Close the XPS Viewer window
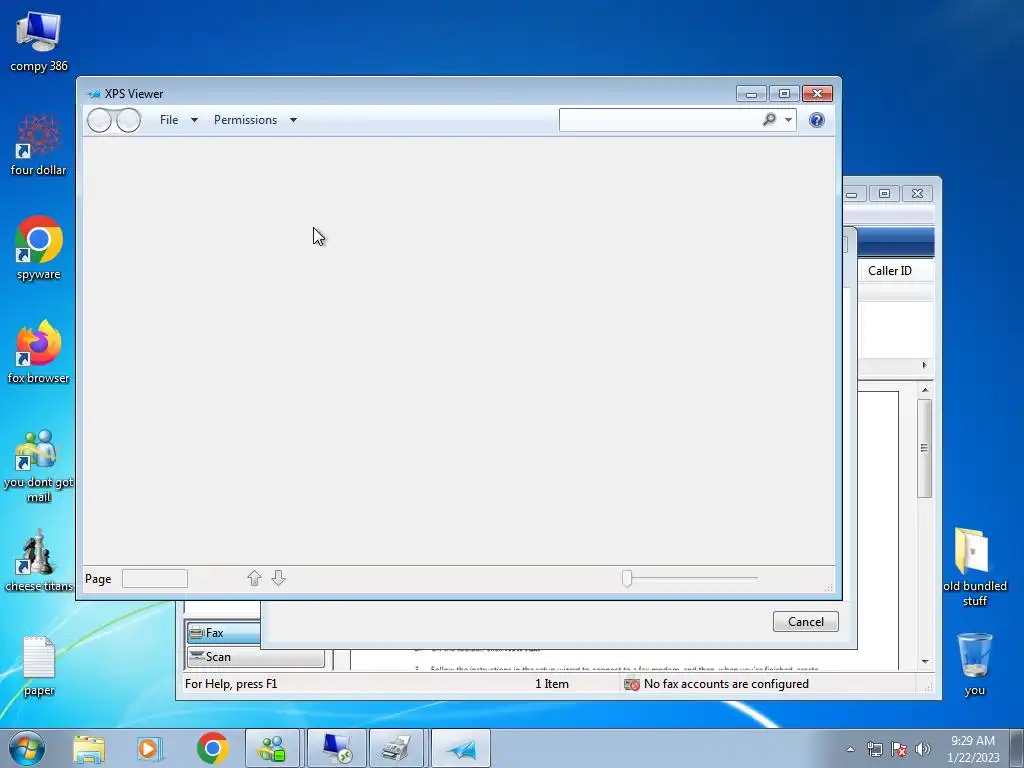The image size is (1024, 768). (x=817, y=94)
